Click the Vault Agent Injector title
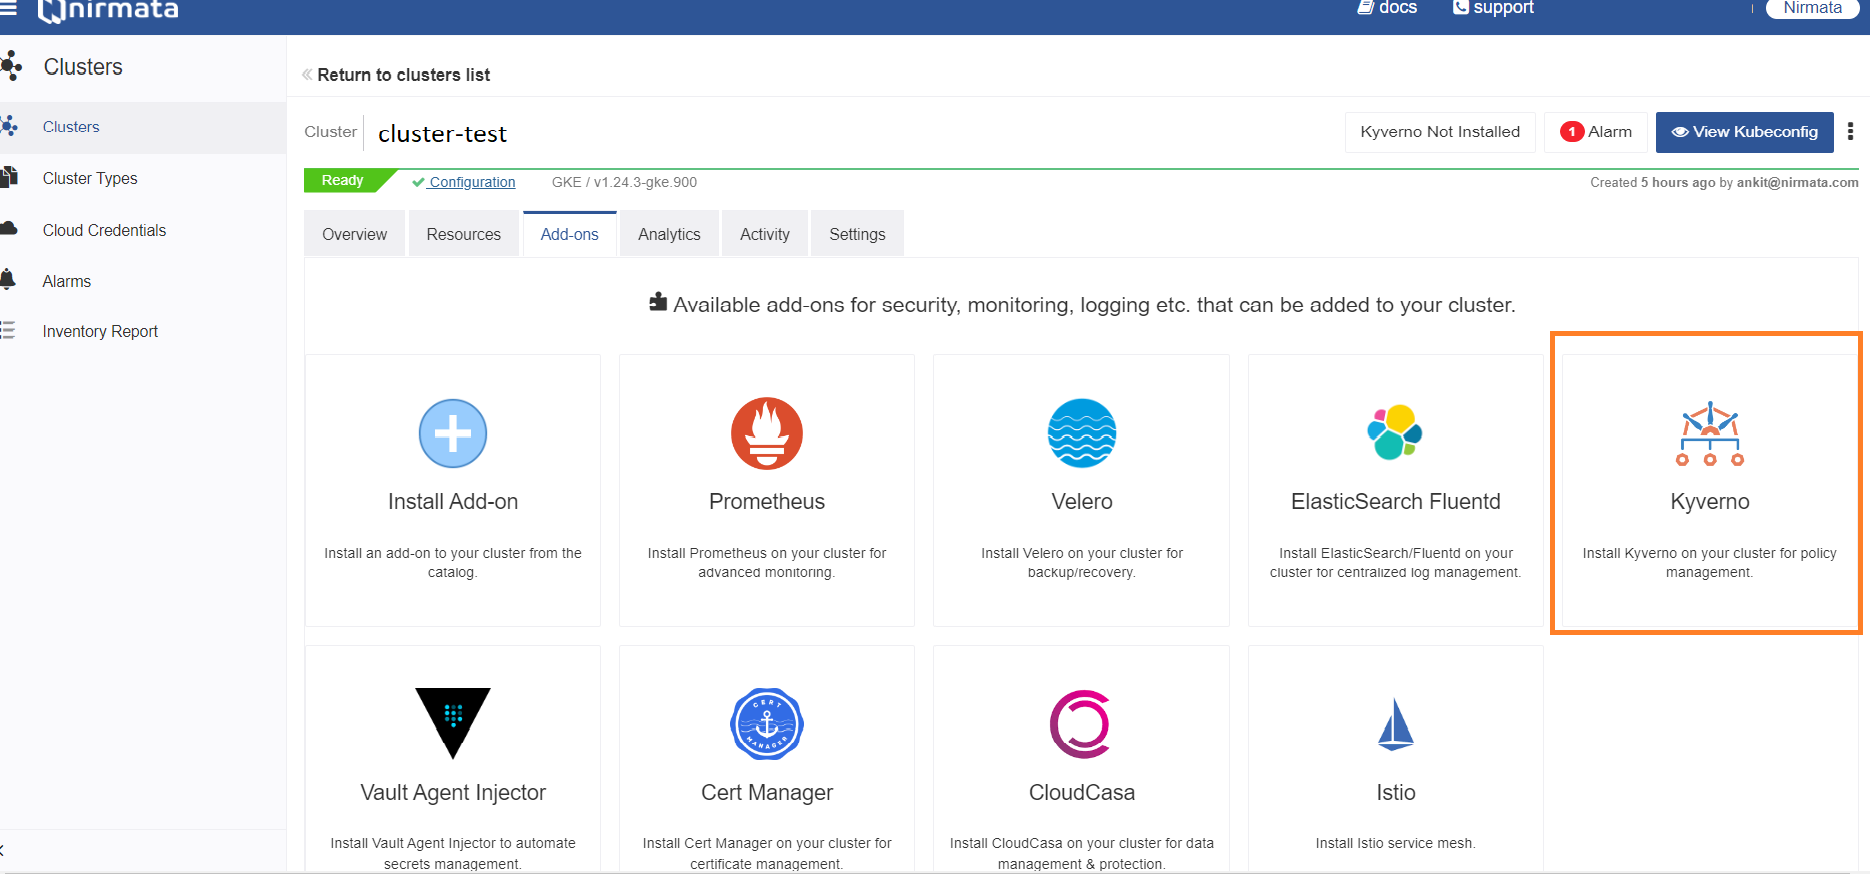Image resolution: width=1870 pixels, height=874 pixels. point(452,793)
